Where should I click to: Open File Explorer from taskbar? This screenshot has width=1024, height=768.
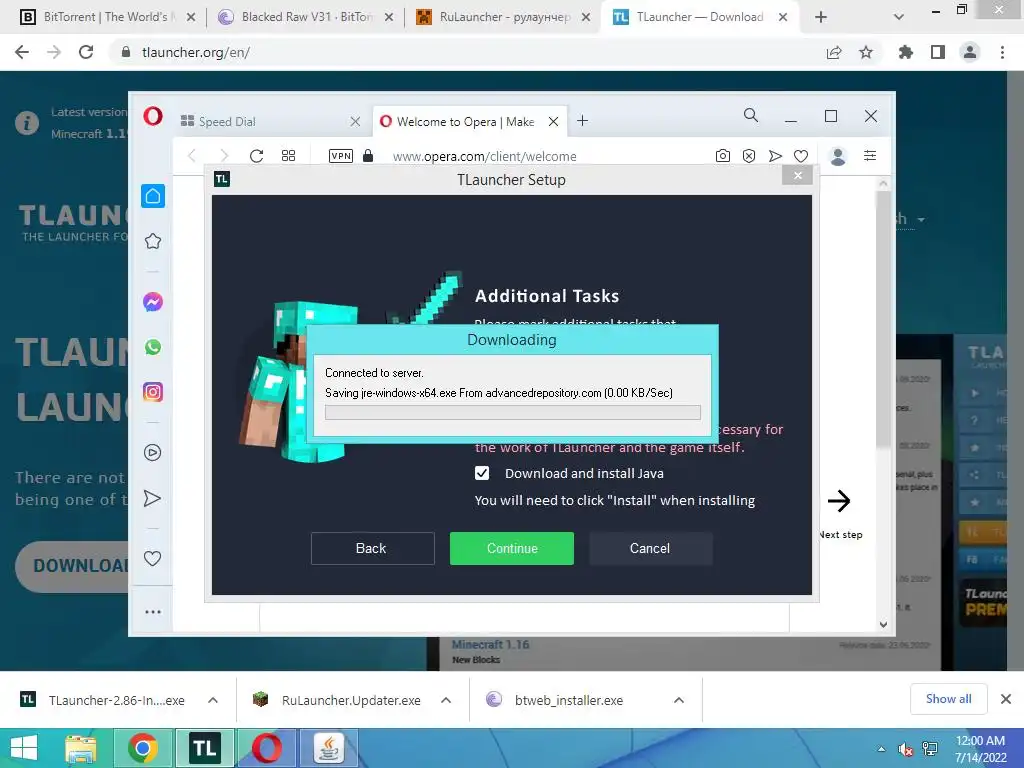tap(81, 748)
